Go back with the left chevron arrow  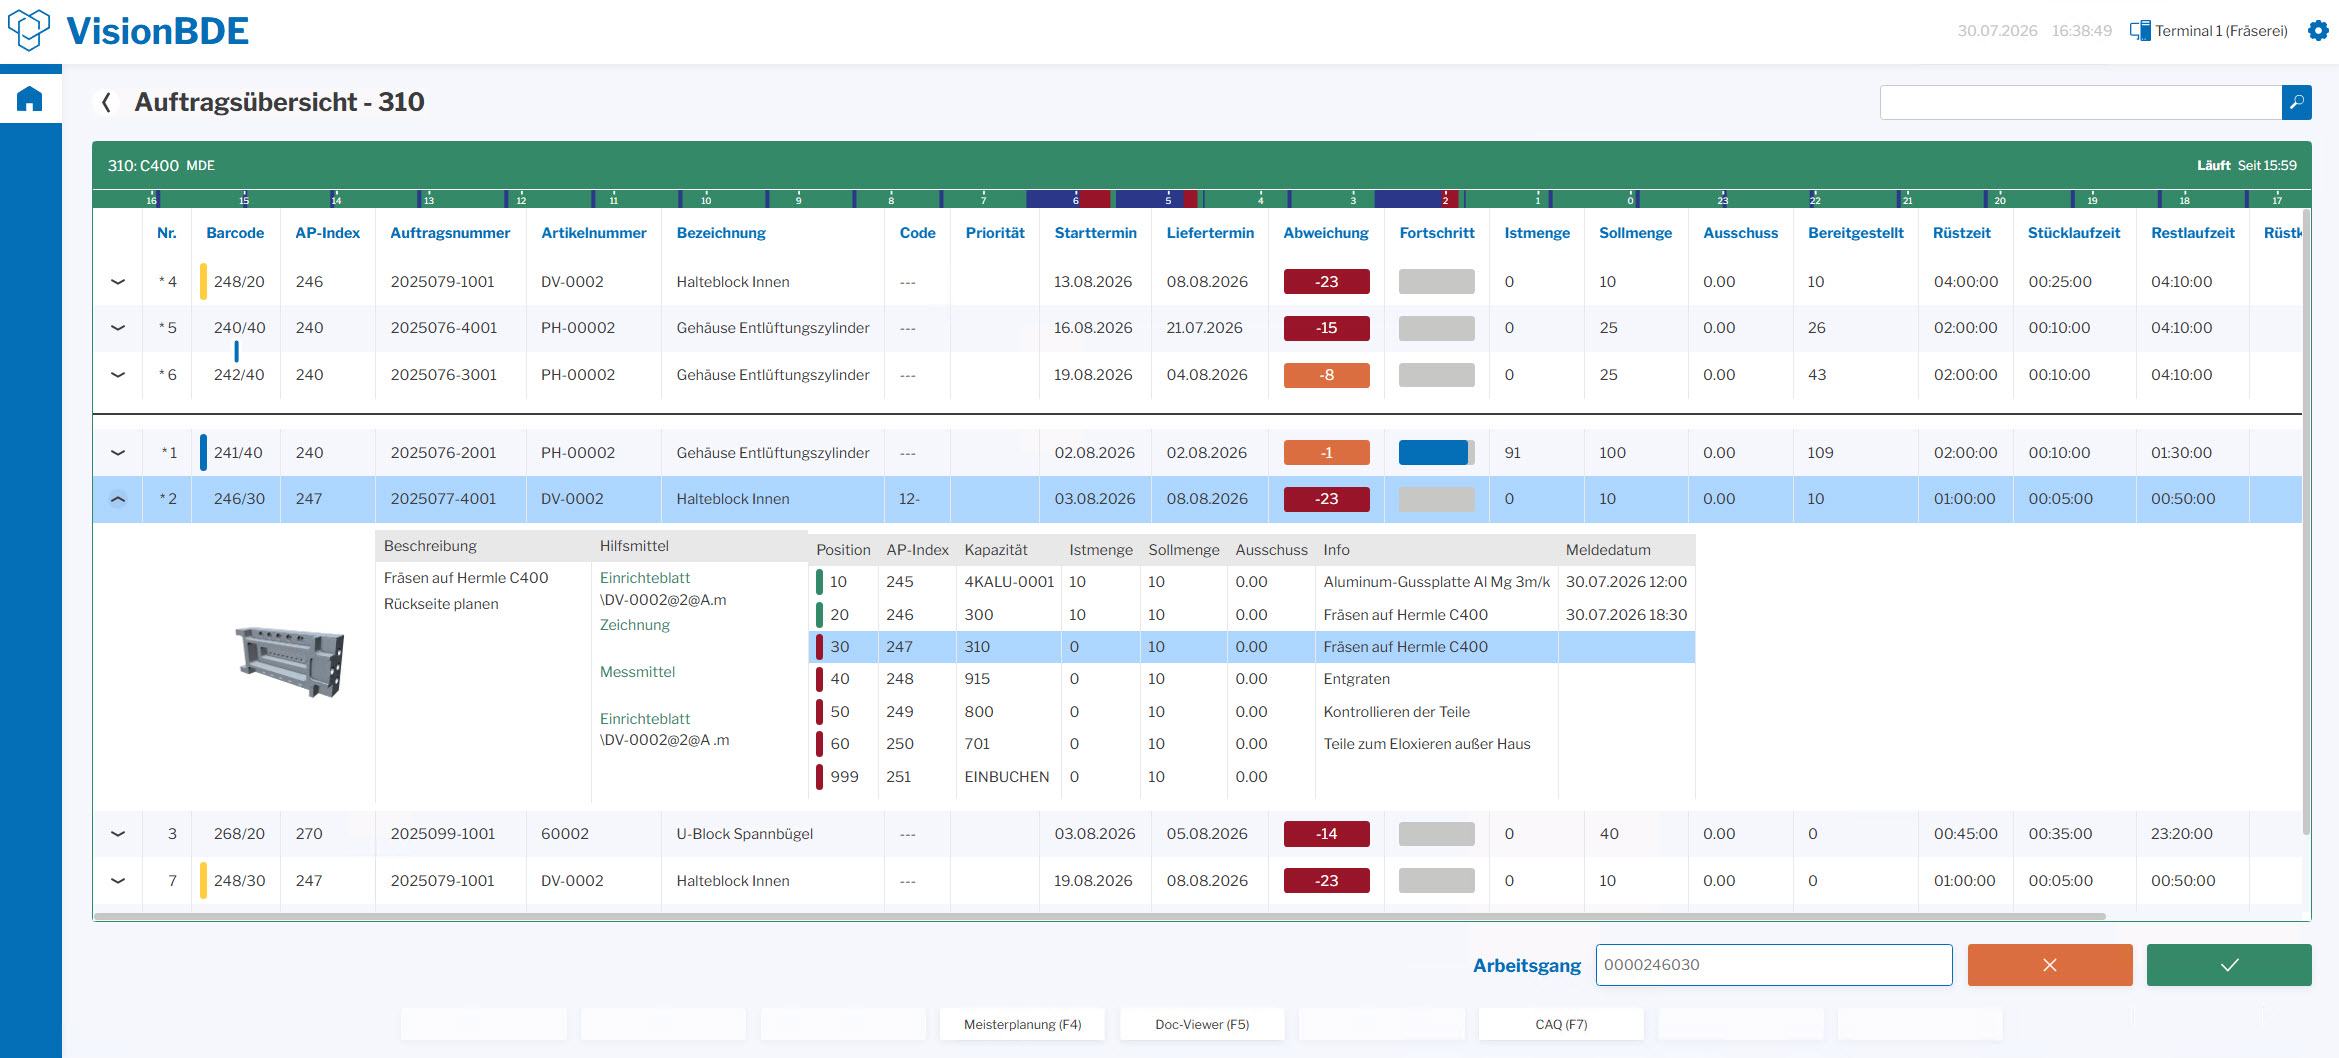coord(106,102)
